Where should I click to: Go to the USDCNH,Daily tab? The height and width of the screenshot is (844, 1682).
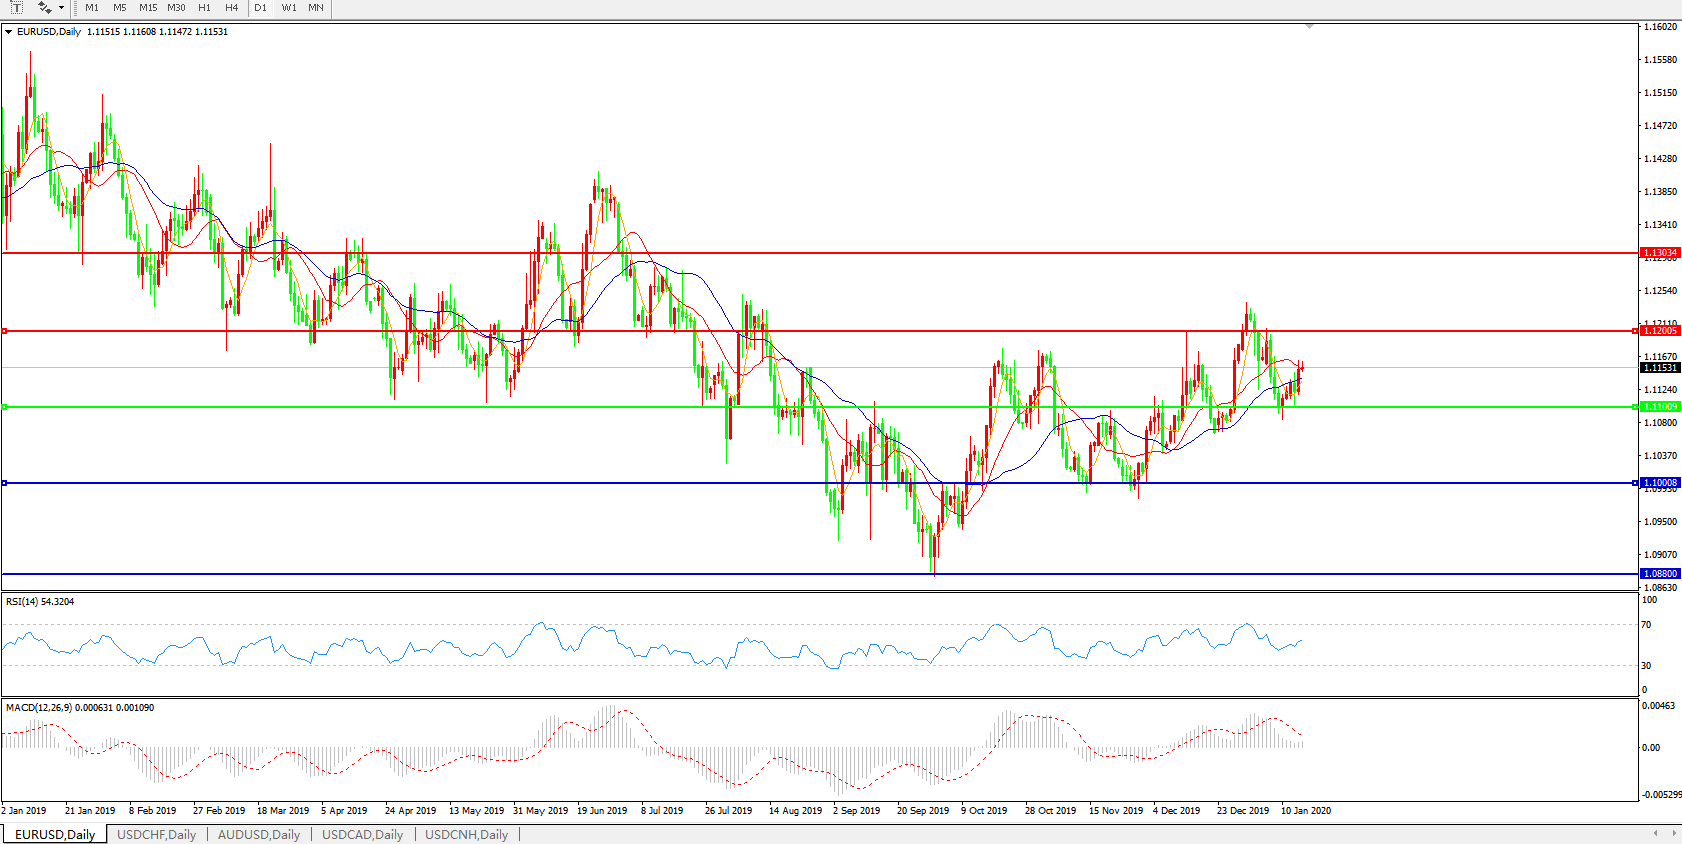tap(466, 834)
